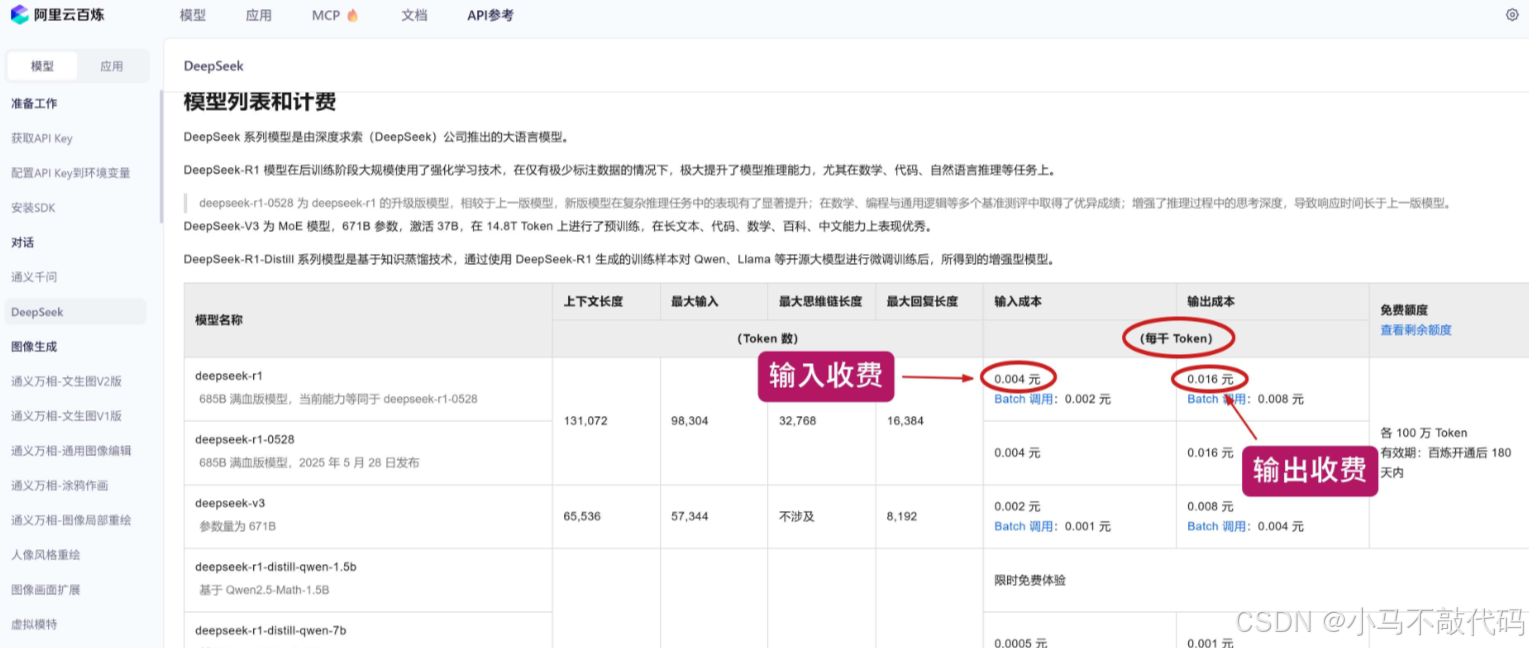
Task: Select the DeepSeek sidebar entry
Action: [x=75, y=312]
